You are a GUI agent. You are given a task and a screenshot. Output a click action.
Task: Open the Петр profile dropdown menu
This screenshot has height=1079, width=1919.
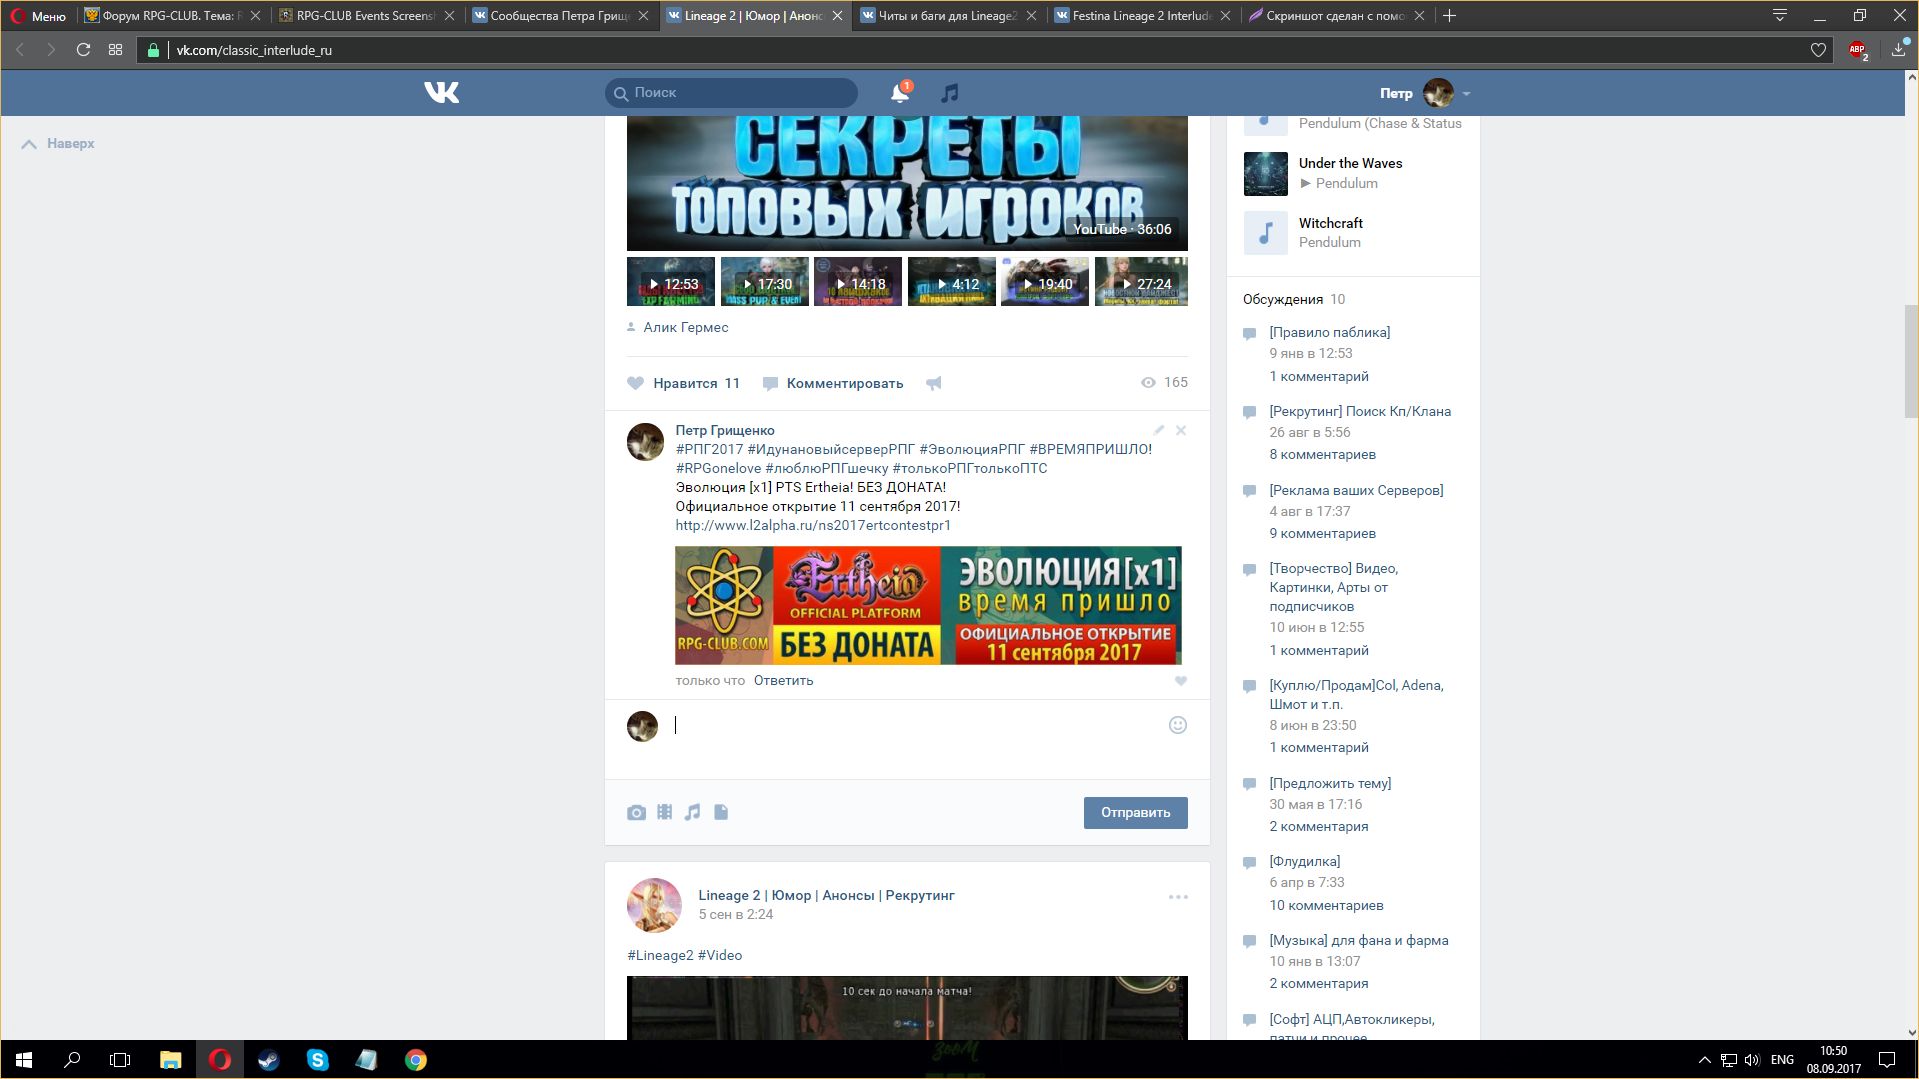click(x=1425, y=93)
